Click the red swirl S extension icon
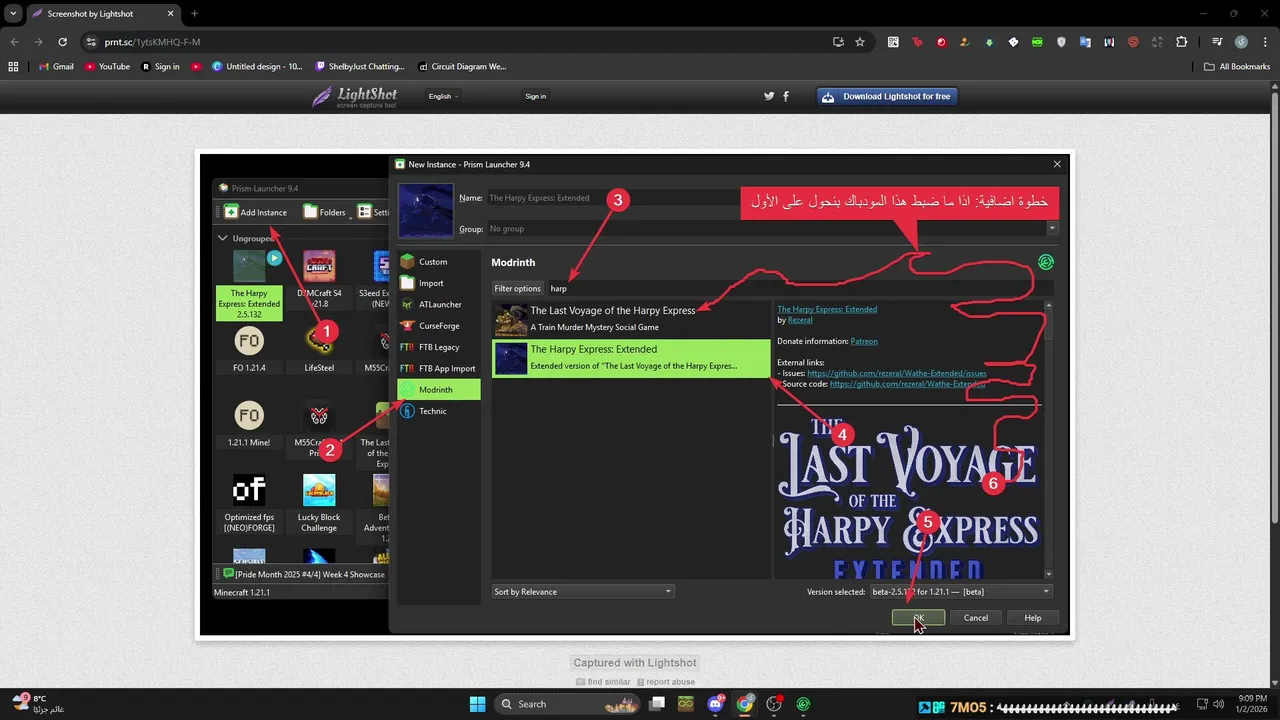 pyautogui.click(x=1133, y=42)
